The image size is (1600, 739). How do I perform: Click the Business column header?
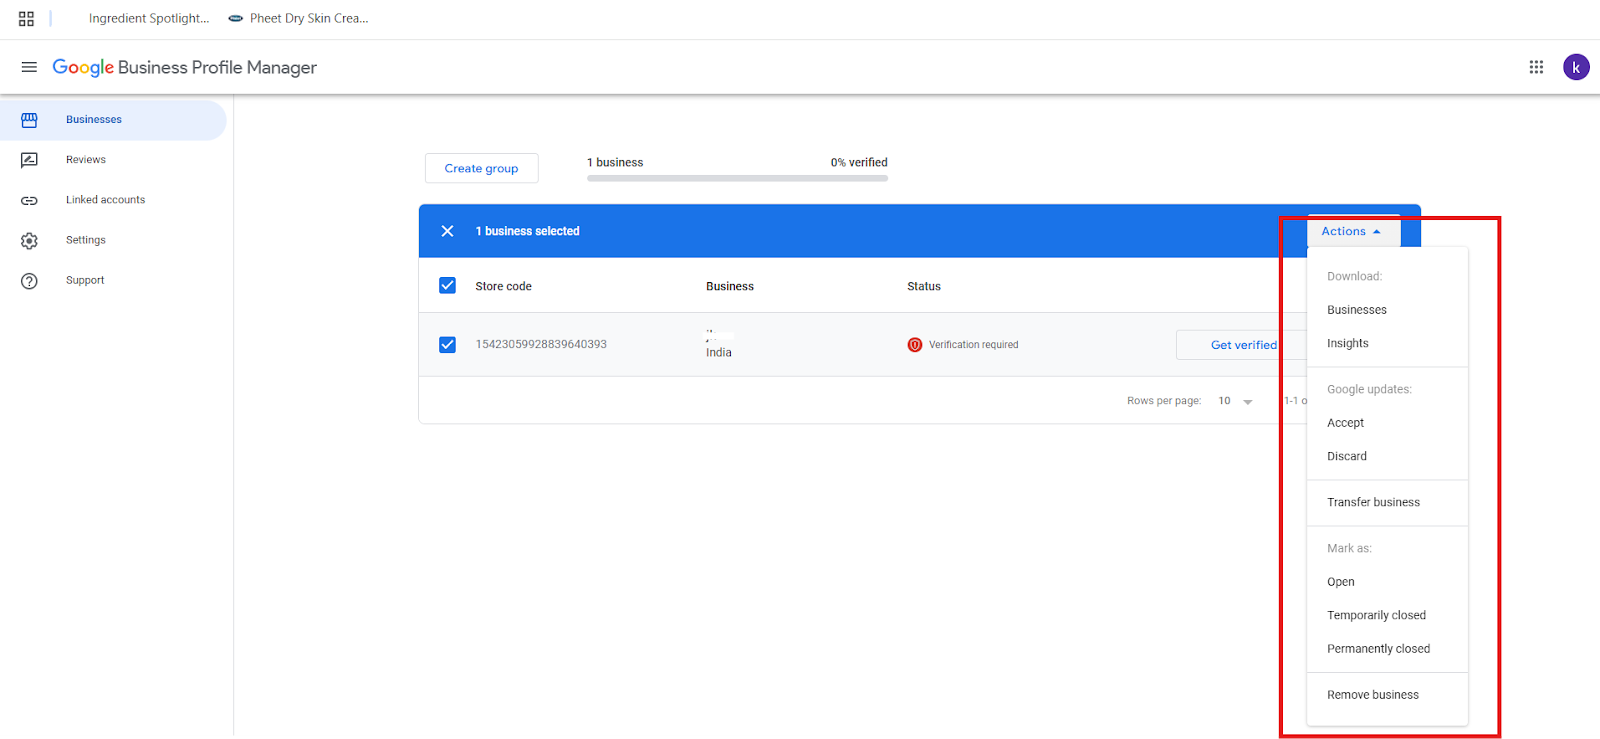click(730, 286)
